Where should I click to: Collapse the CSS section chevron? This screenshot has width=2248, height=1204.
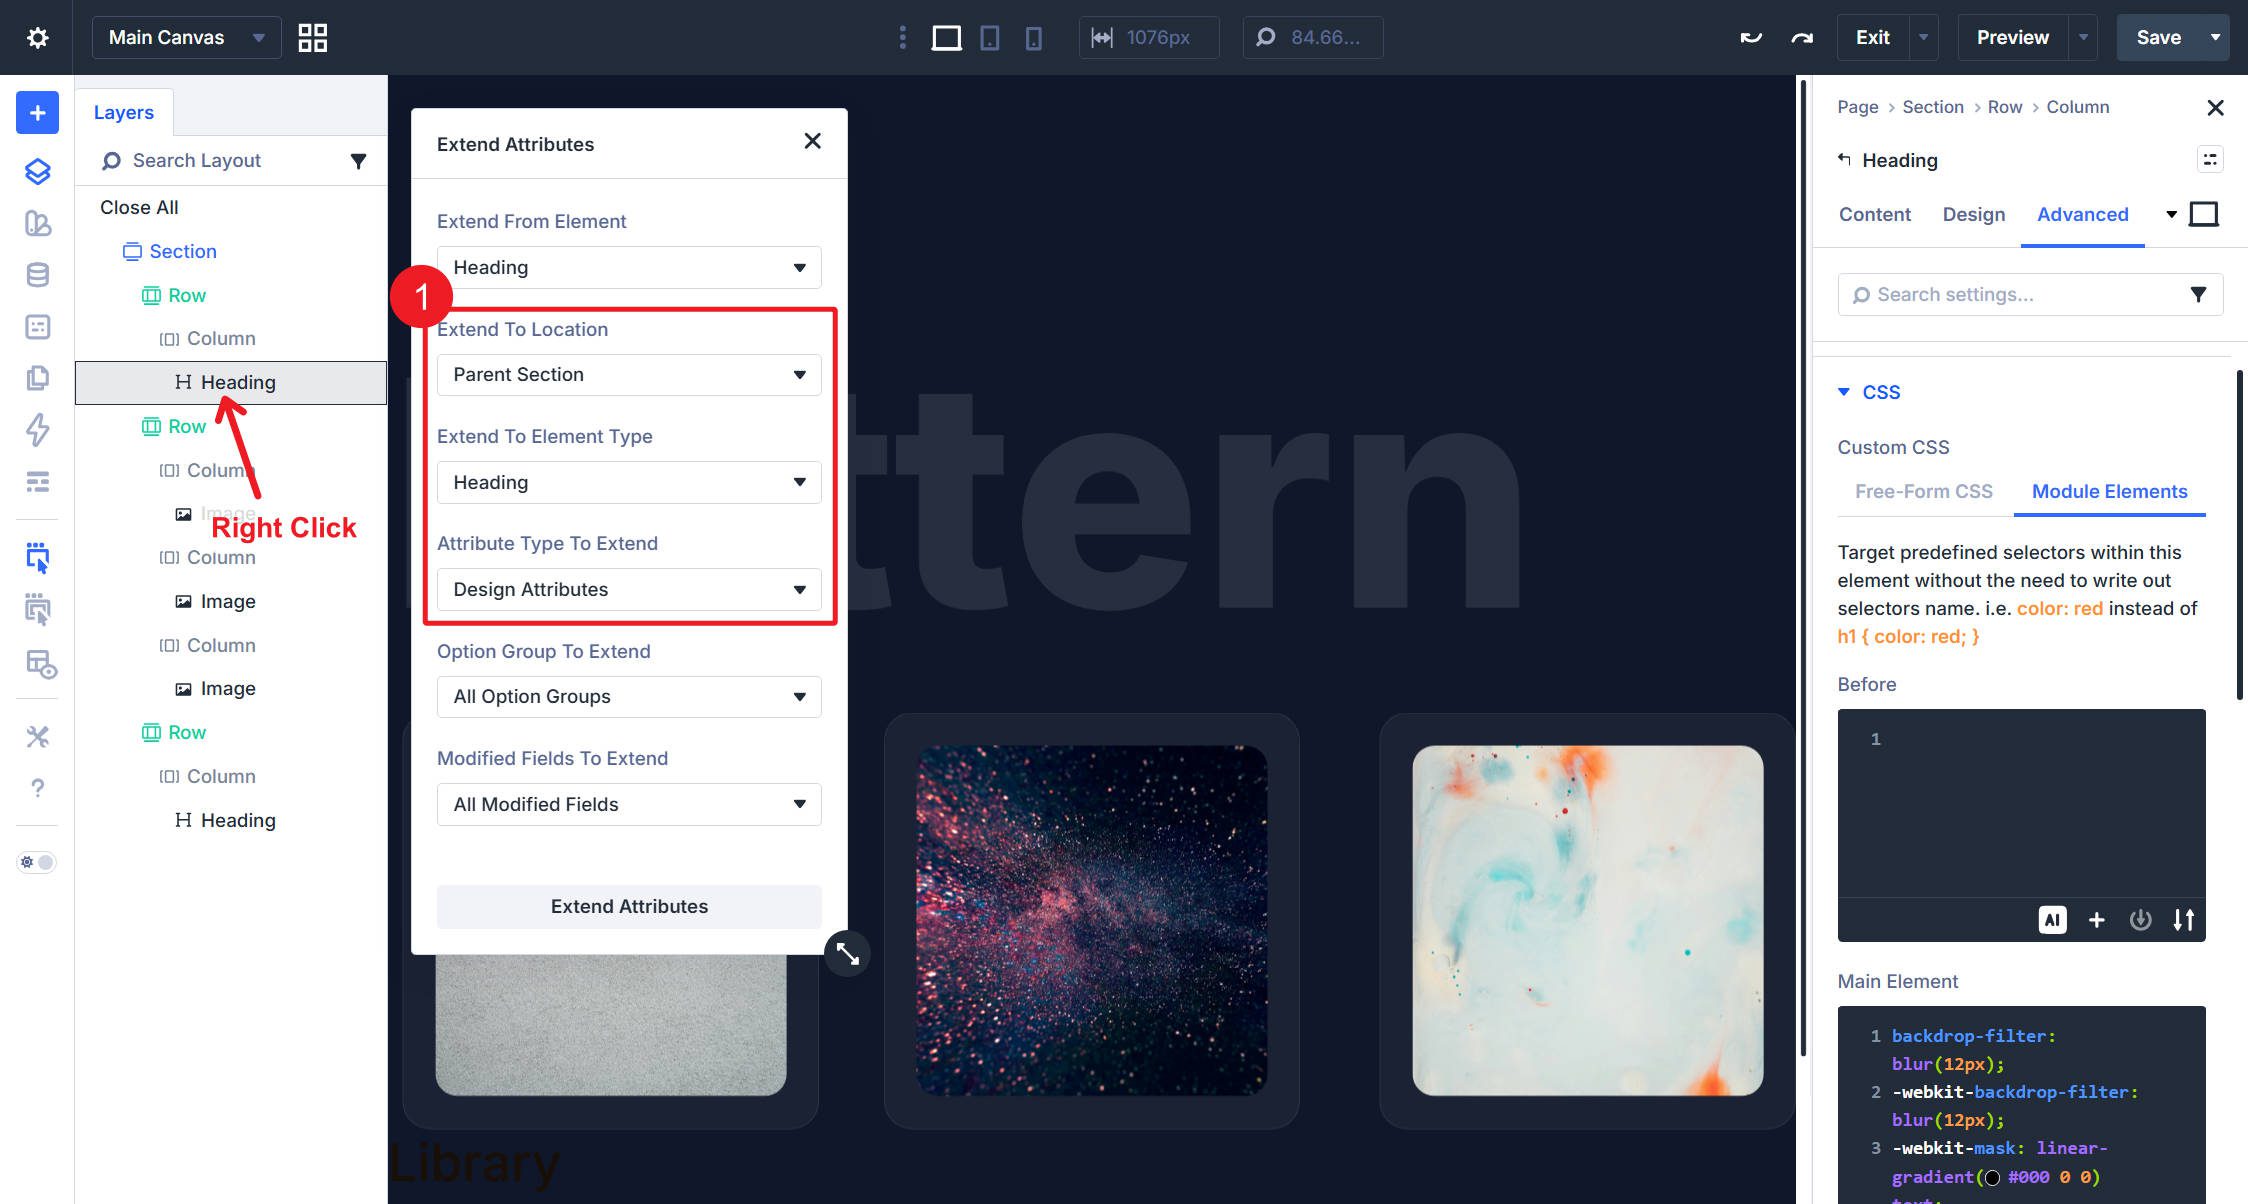(x=1845, y=392)
